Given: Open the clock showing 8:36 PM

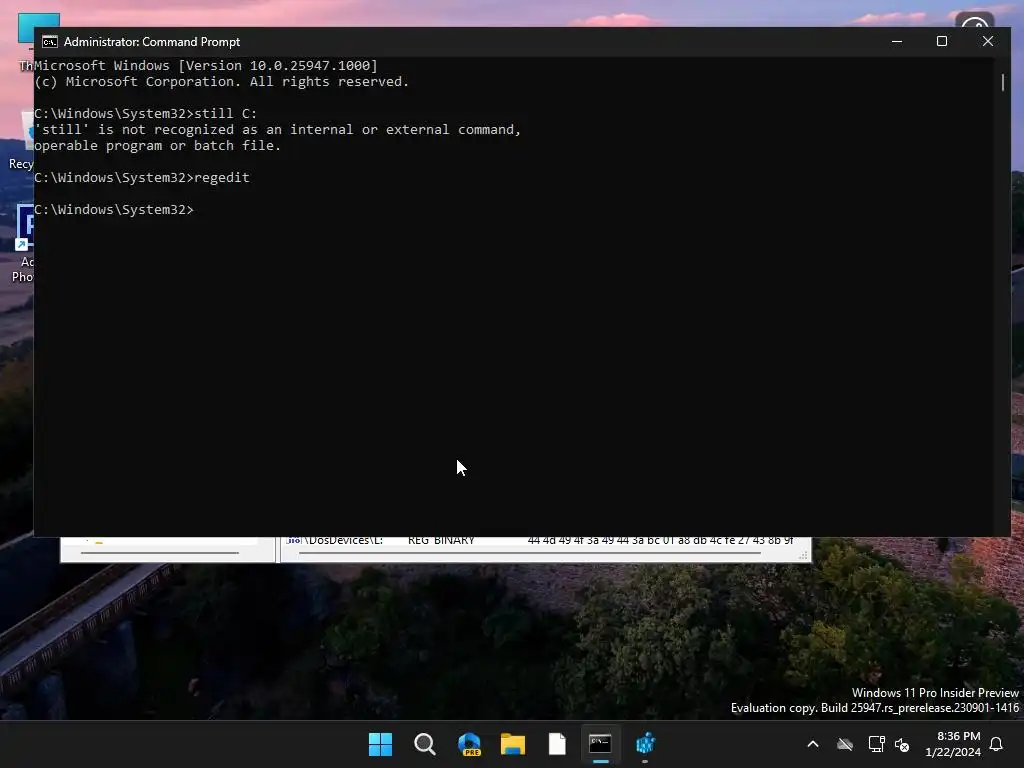Looking at the screenshot, I should 953,744.
